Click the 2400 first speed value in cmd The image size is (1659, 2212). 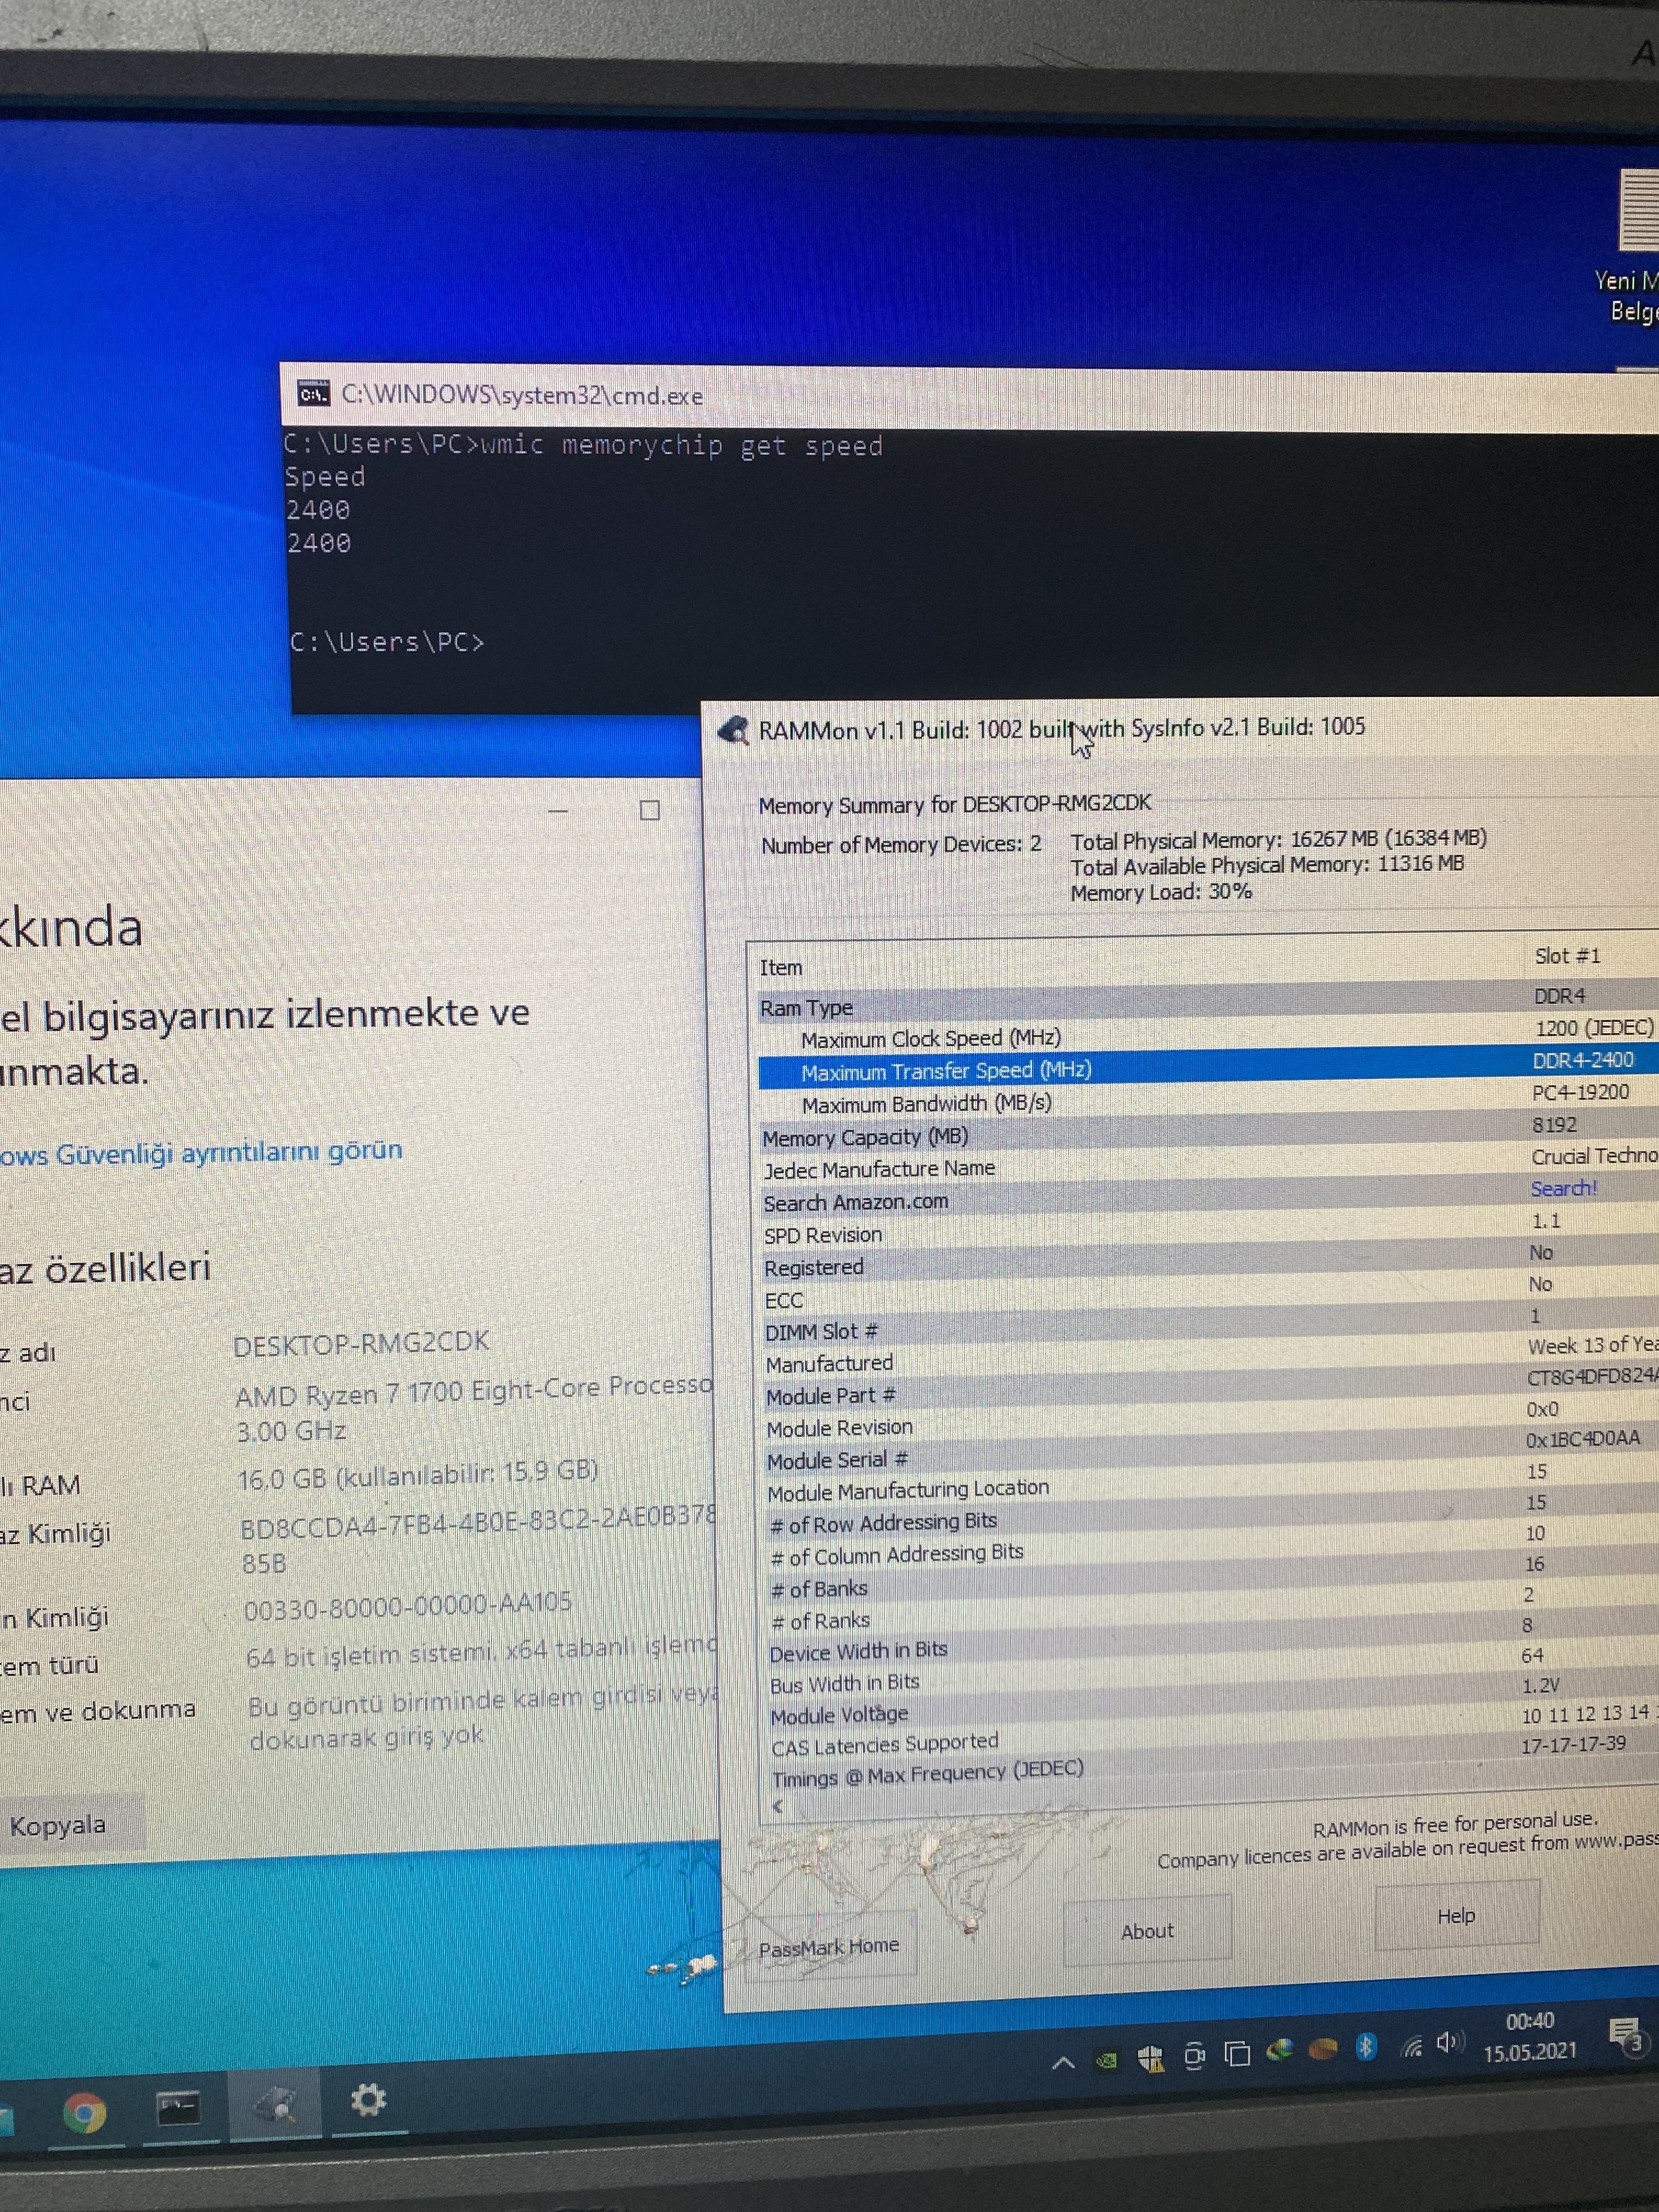[x=318, y=510]
